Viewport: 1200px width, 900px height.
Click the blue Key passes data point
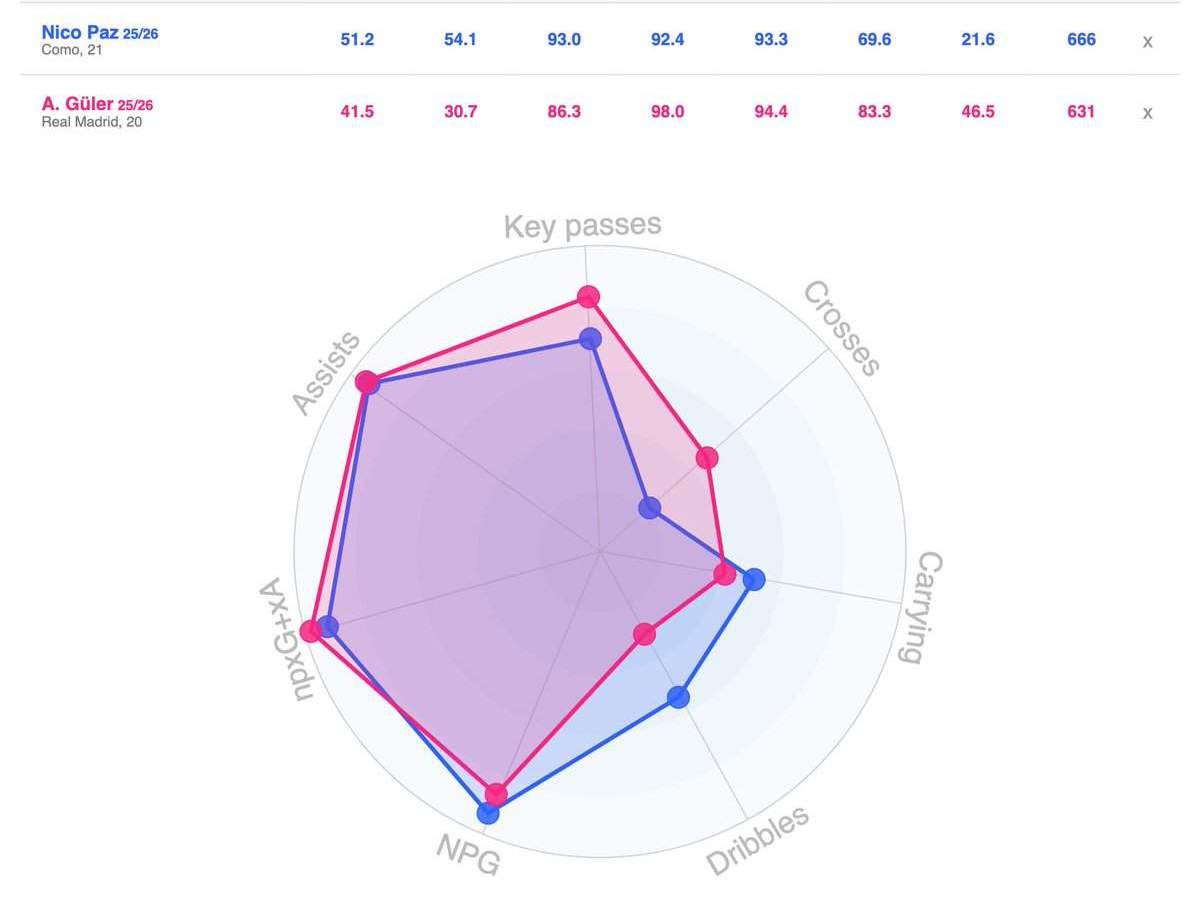590,339
